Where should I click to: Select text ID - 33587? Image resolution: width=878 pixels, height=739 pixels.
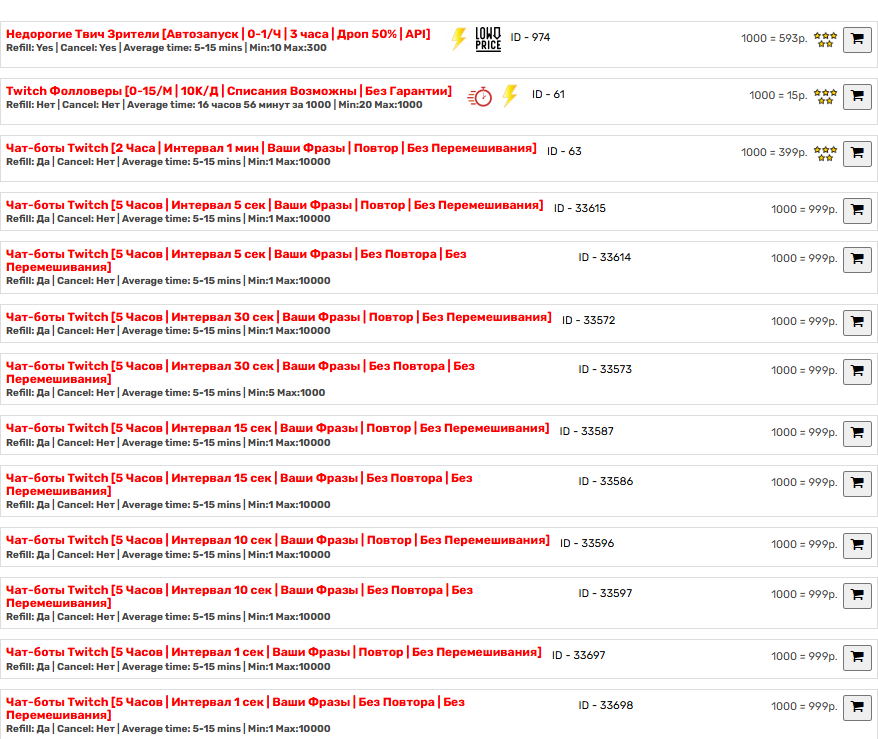pyautogui.click(x=586, y=432)
